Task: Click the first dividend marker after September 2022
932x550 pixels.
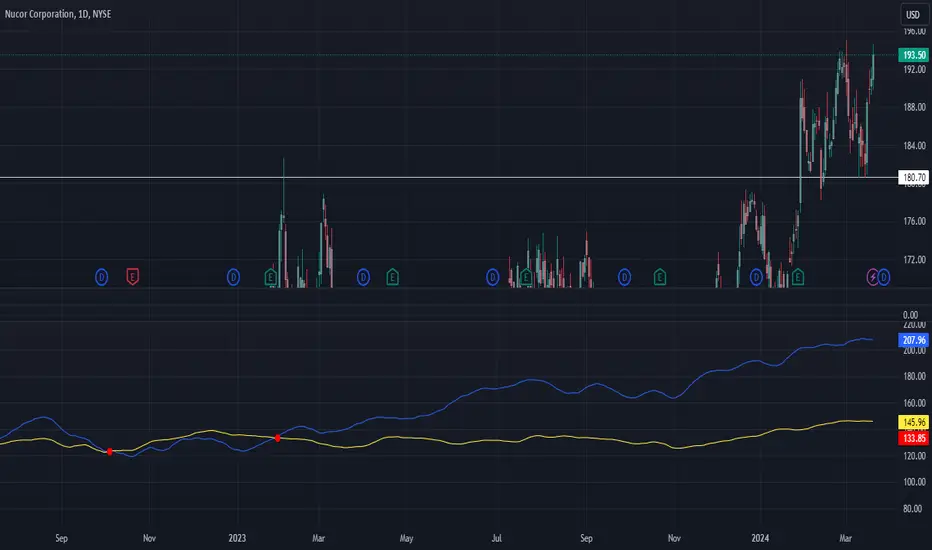Action: 102,277
